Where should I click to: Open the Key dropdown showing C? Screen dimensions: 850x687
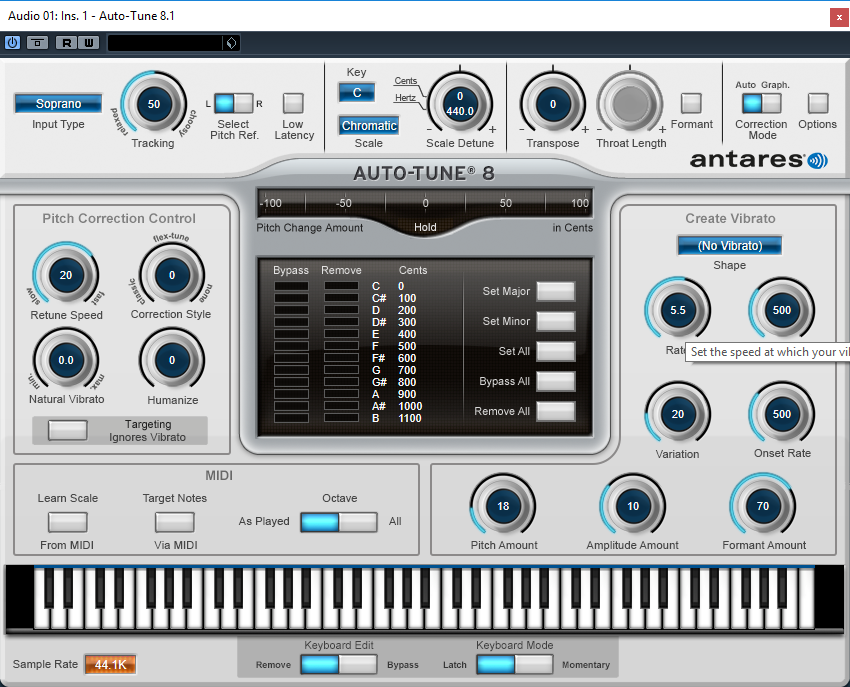pyautogui.click(x=357, y=93)
